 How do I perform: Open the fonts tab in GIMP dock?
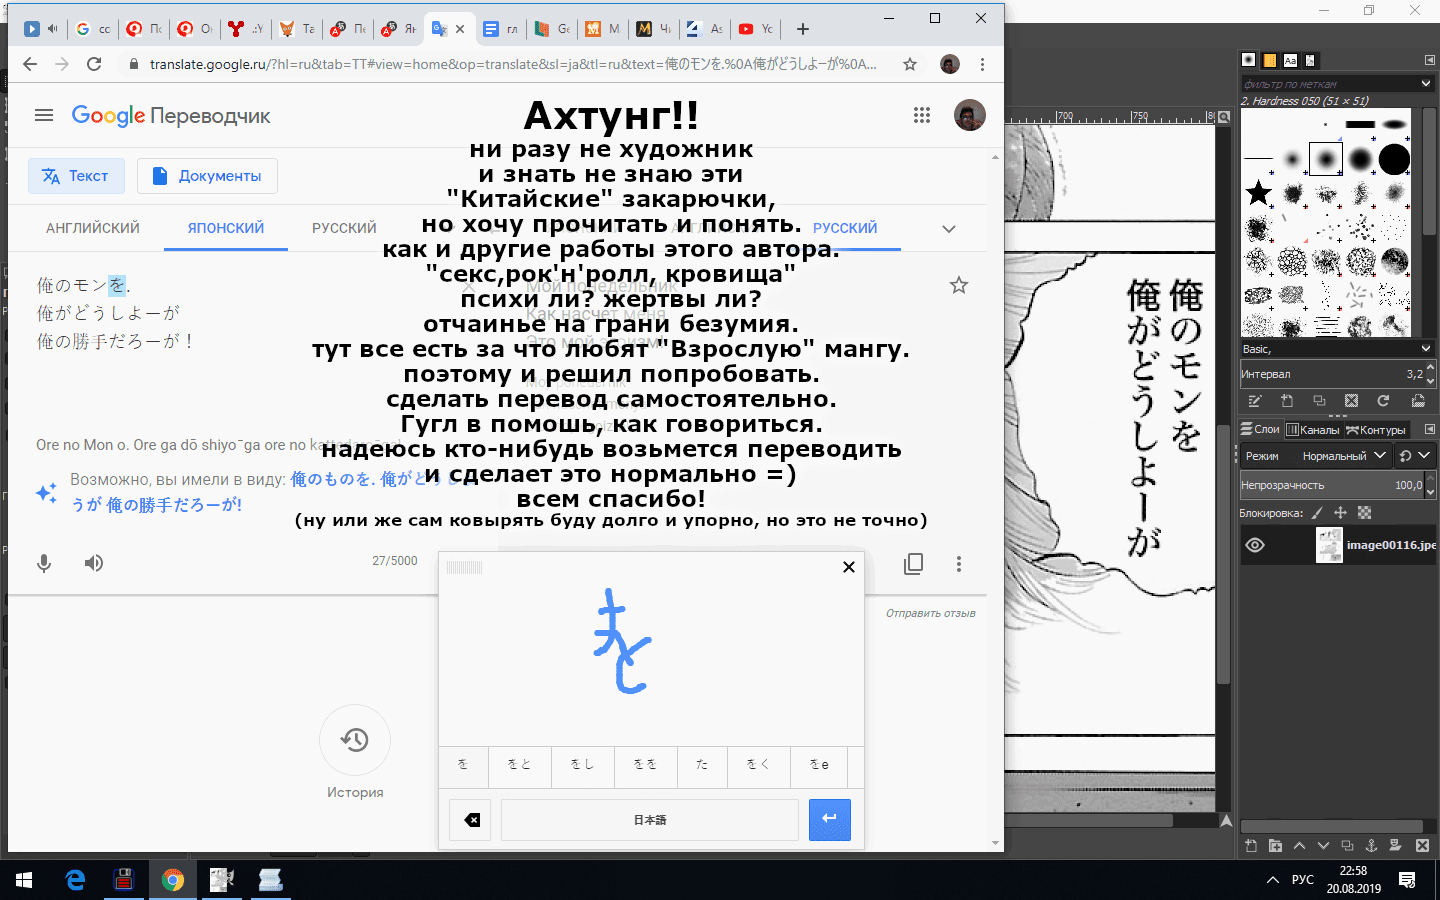[1290, 60]
